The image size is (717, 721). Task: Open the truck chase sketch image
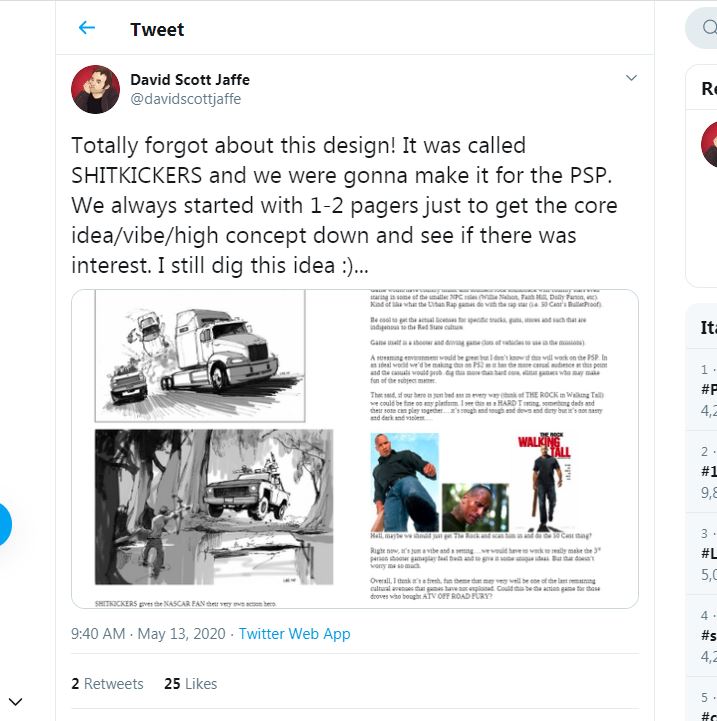pyautogui.click(x=200, y=355)
